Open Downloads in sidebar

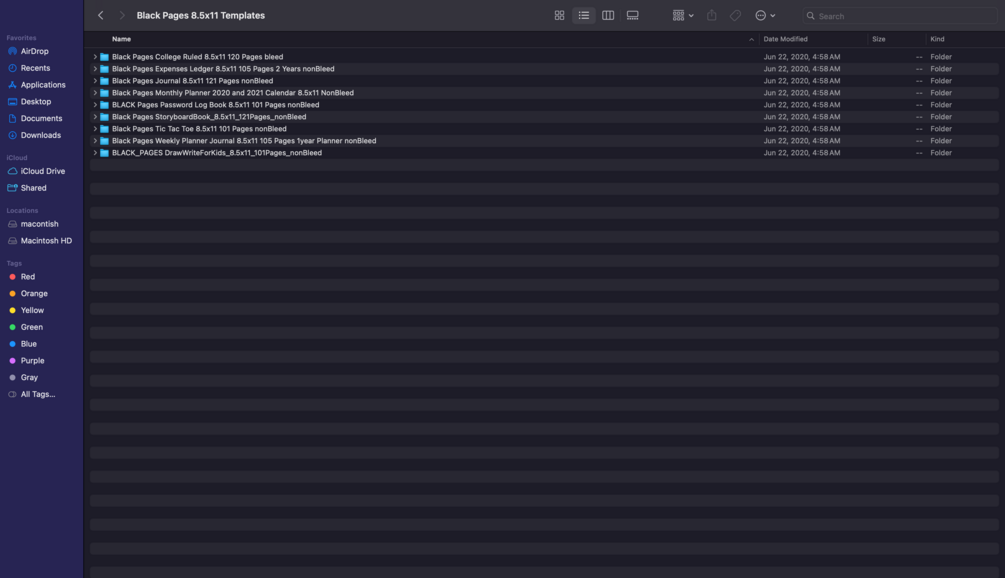42,135
